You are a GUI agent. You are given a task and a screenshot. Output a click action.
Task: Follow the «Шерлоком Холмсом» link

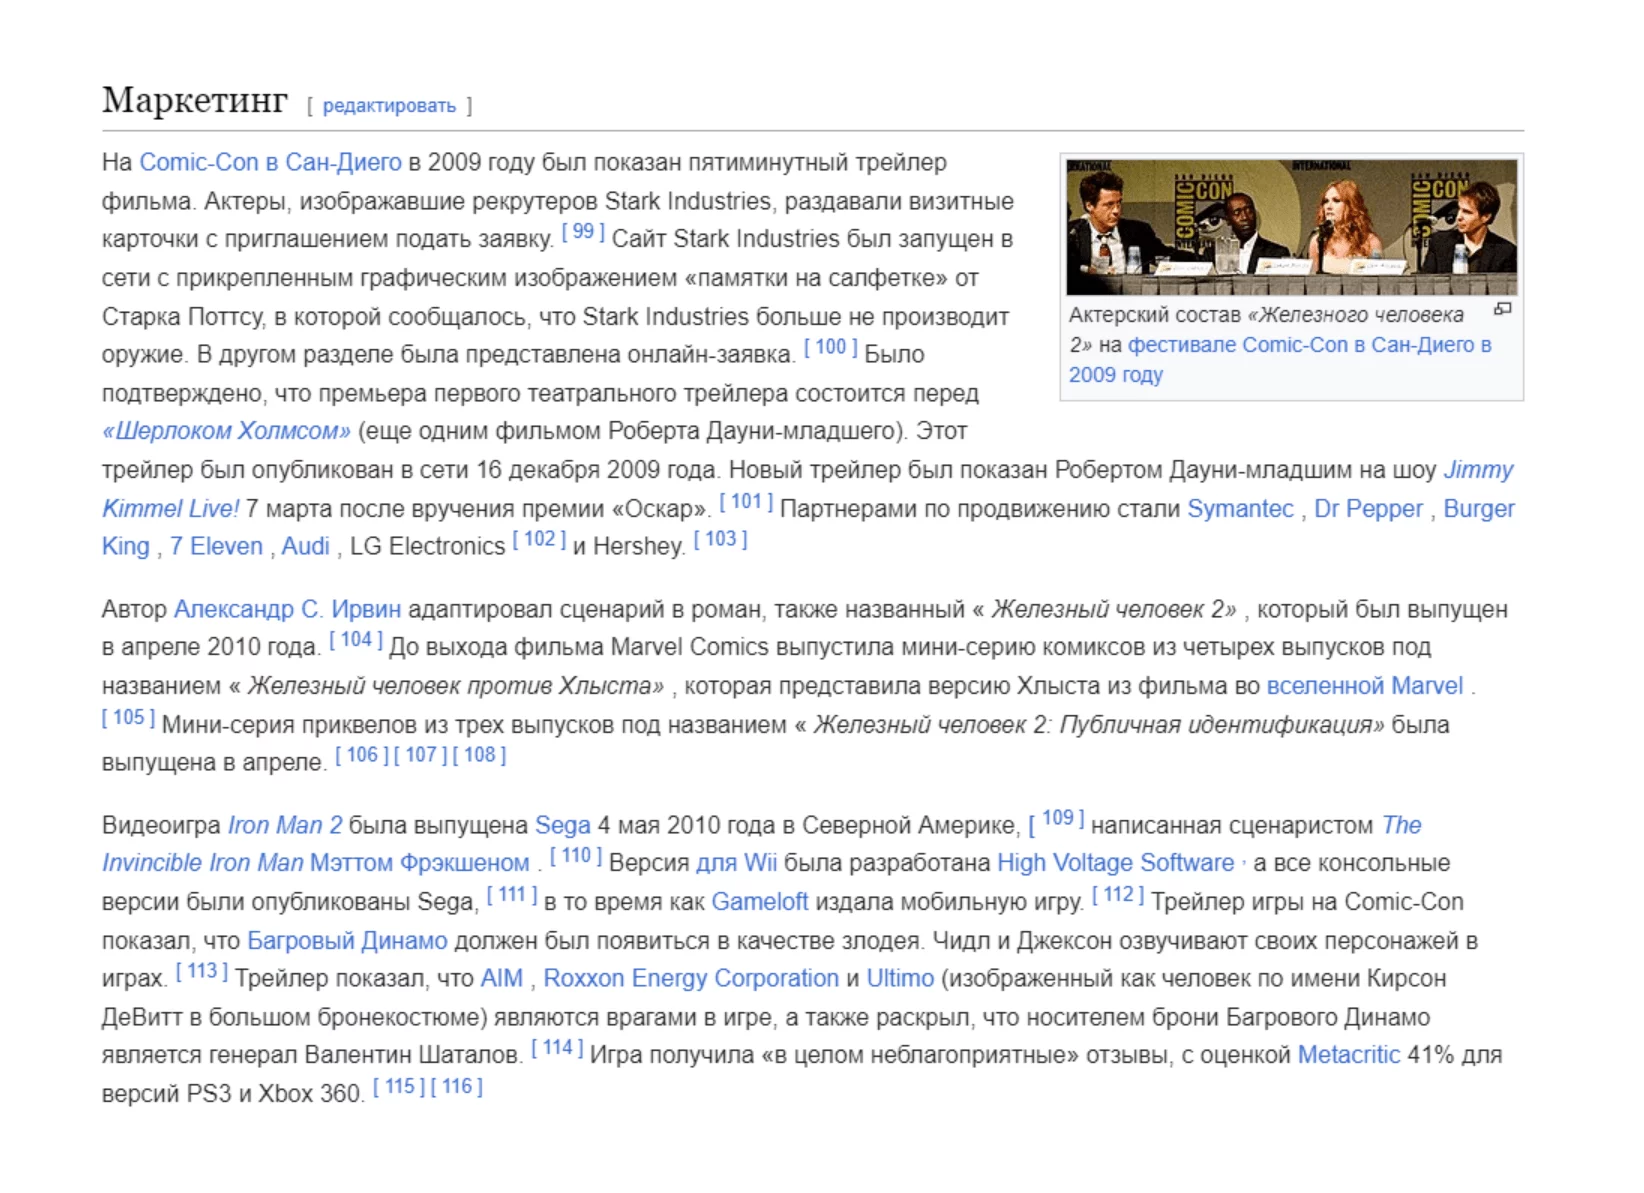pos(227,431)
